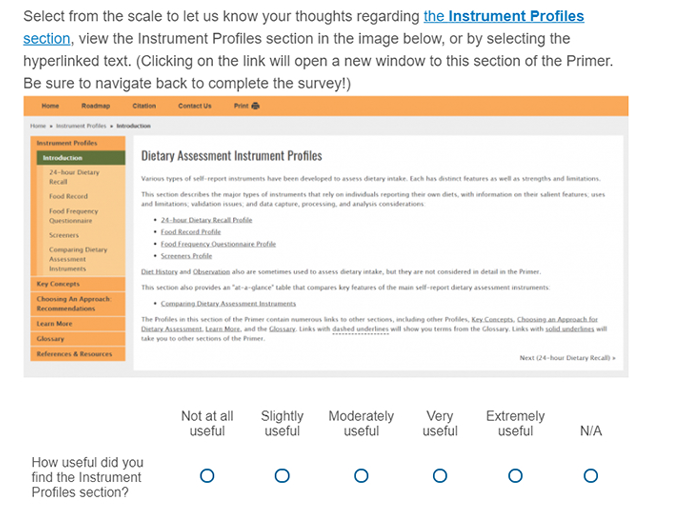This screenshot has height=517, width=686.
Task: Choose the N/A radio option
Action: [591, 476]
